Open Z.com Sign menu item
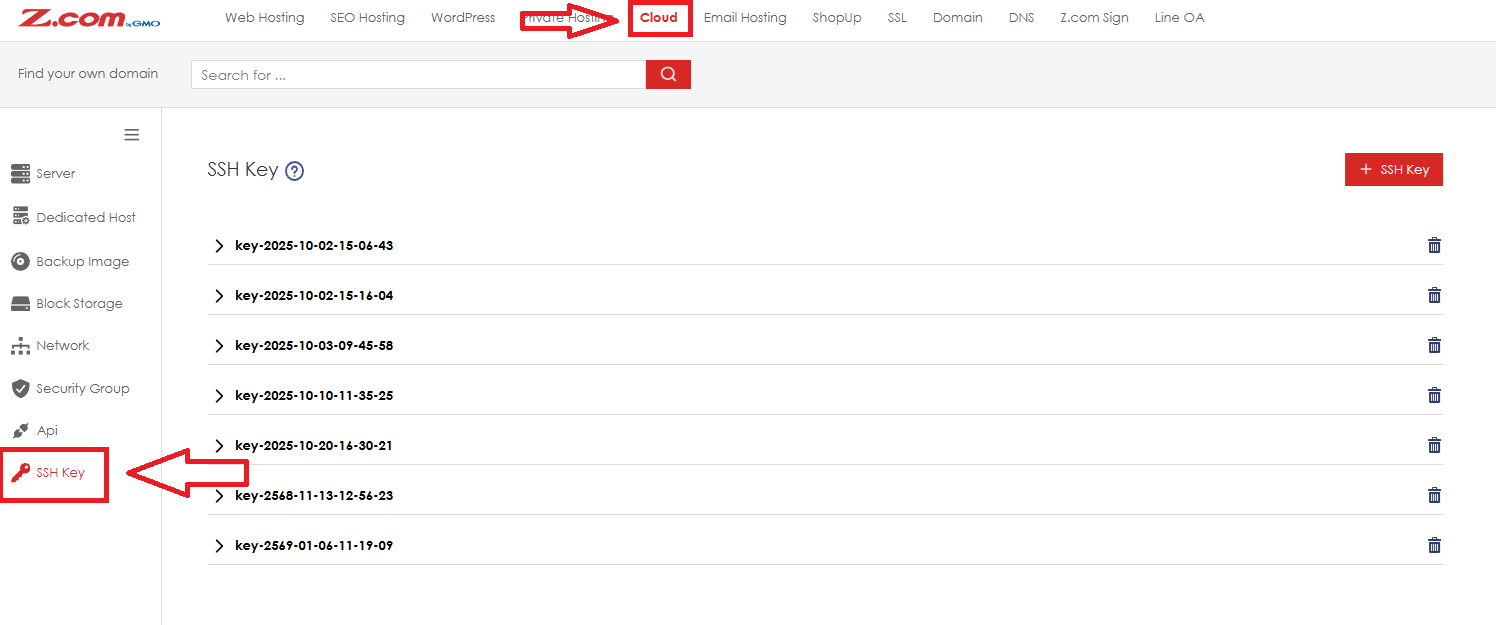Screen dimensions: 1496x625 [1095, 18]
